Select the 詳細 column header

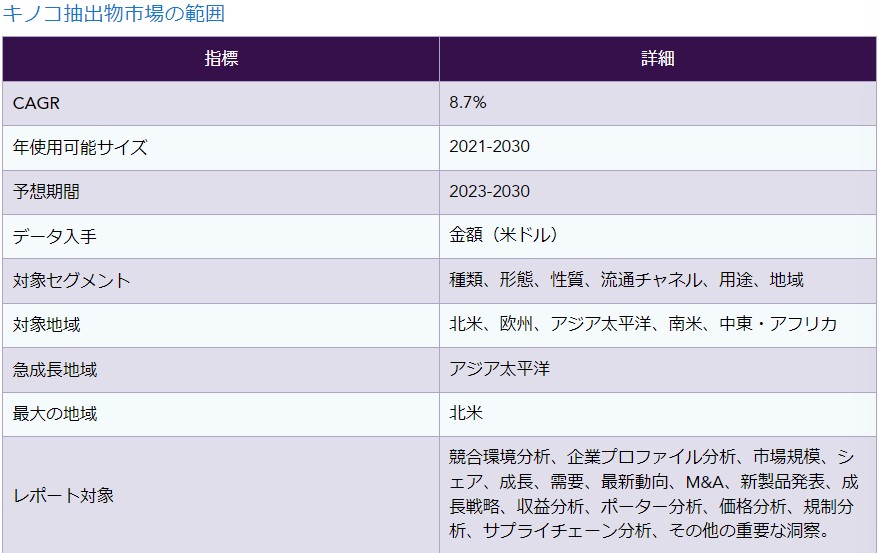(x=658, y=59)
